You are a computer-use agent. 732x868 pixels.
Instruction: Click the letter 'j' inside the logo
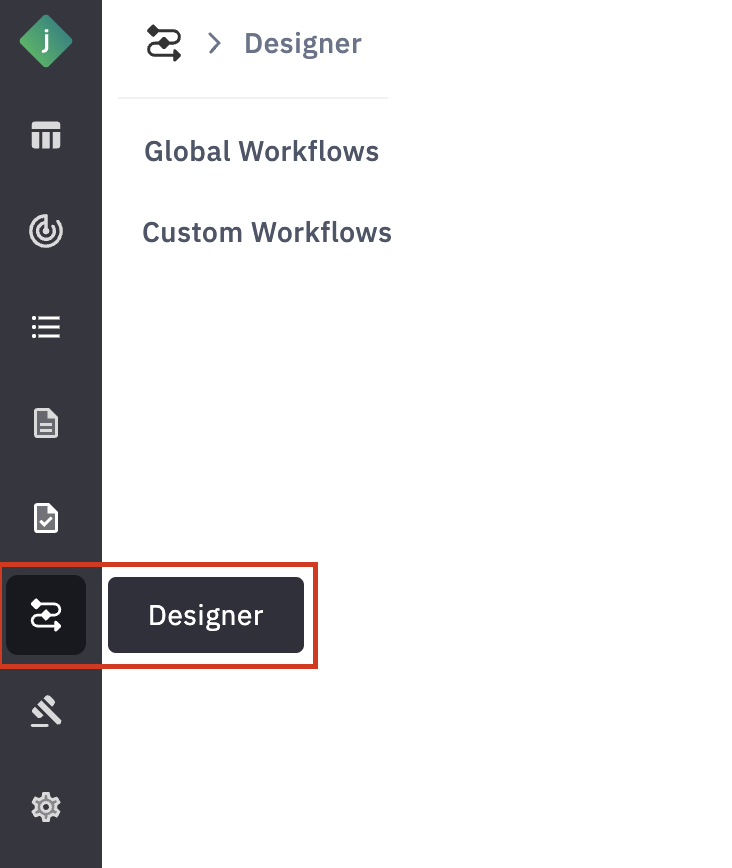(46, 41)
